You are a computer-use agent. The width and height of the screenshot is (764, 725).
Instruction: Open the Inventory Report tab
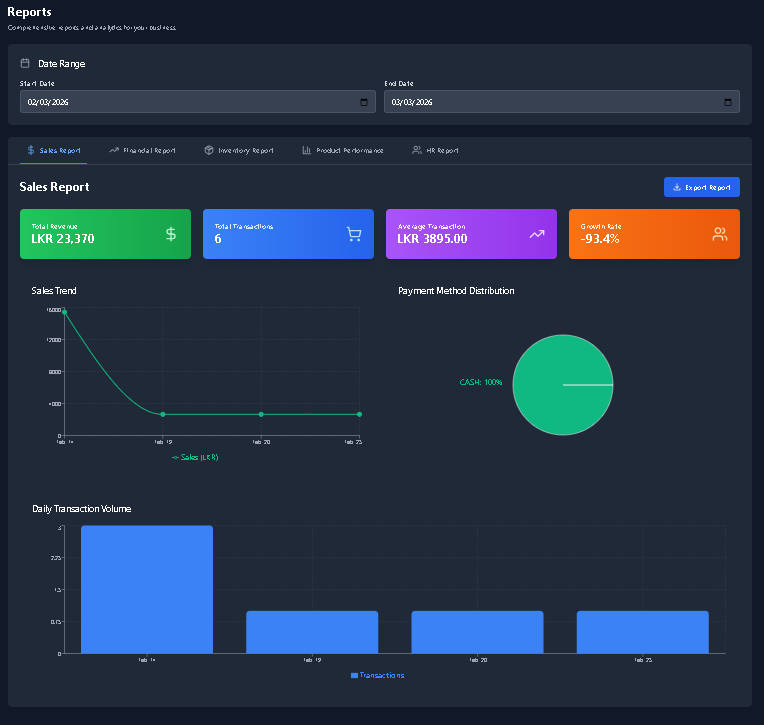click(x=239, y=151)
